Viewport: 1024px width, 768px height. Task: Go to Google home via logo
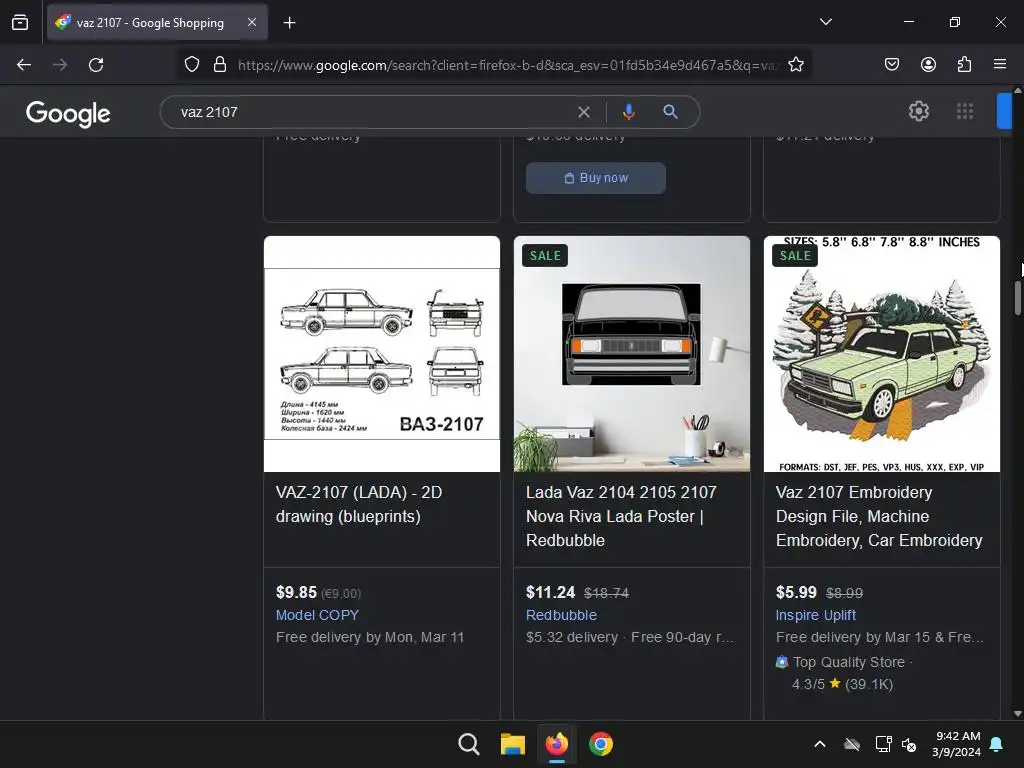pyautogui.click(x=68, y=114)
